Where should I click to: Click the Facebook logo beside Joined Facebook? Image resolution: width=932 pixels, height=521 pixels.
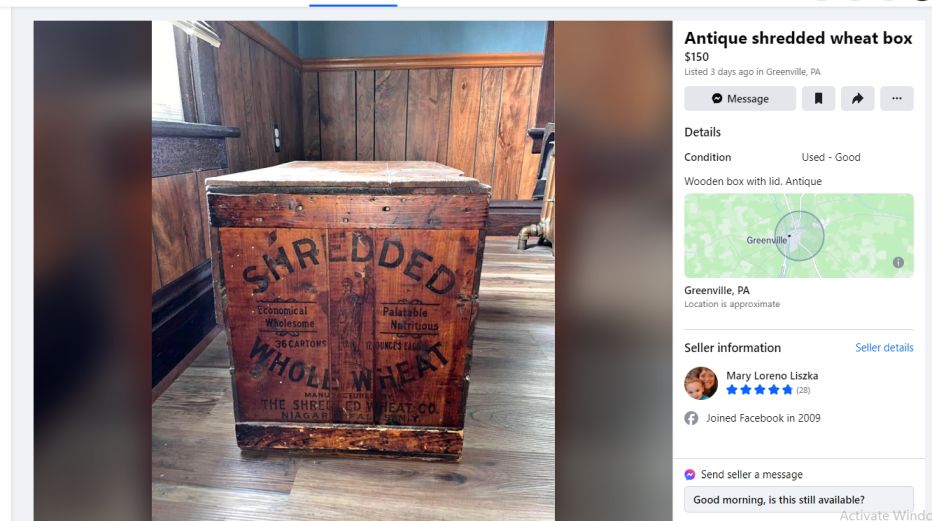click(x=691, y=418)
